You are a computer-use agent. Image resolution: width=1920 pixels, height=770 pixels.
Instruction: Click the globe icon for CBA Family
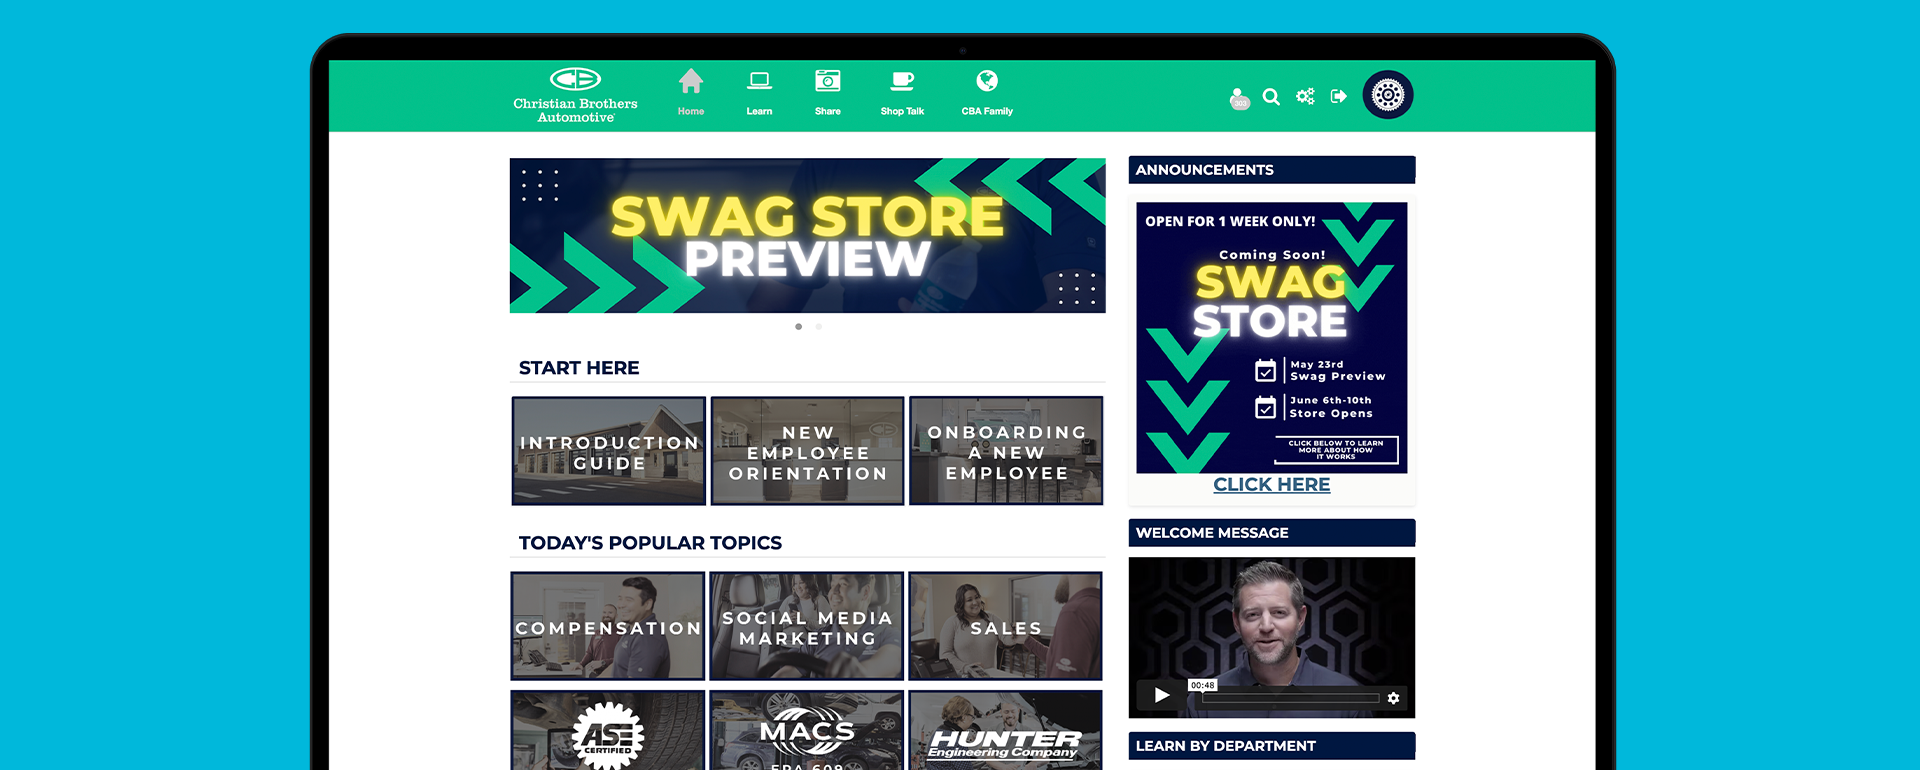click(987, 80)
